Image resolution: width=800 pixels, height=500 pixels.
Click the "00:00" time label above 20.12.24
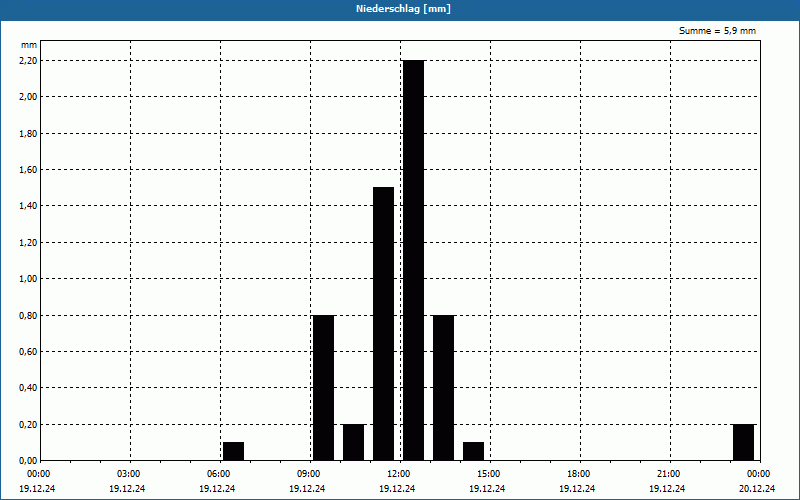click(x=760, y=474)
